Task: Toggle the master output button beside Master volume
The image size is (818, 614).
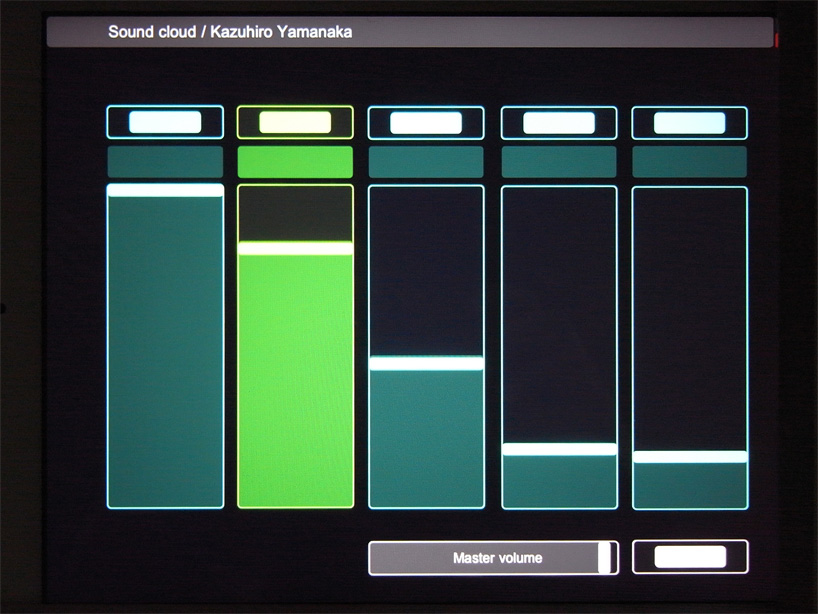Action: pyautogui.click(x=690, y=557)
